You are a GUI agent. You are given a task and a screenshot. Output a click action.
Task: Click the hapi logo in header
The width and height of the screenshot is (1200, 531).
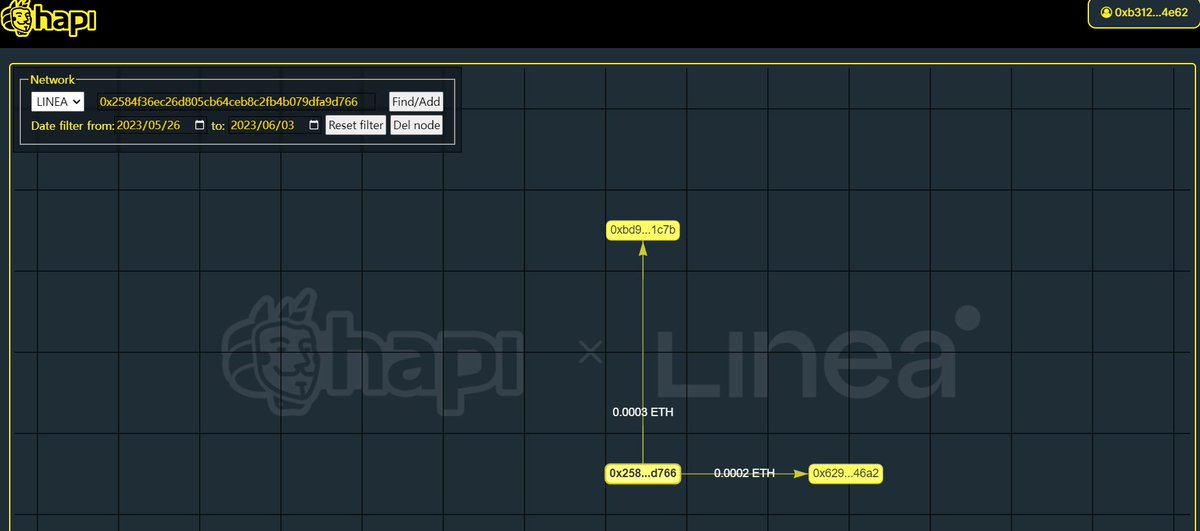(x=48, y=19)
